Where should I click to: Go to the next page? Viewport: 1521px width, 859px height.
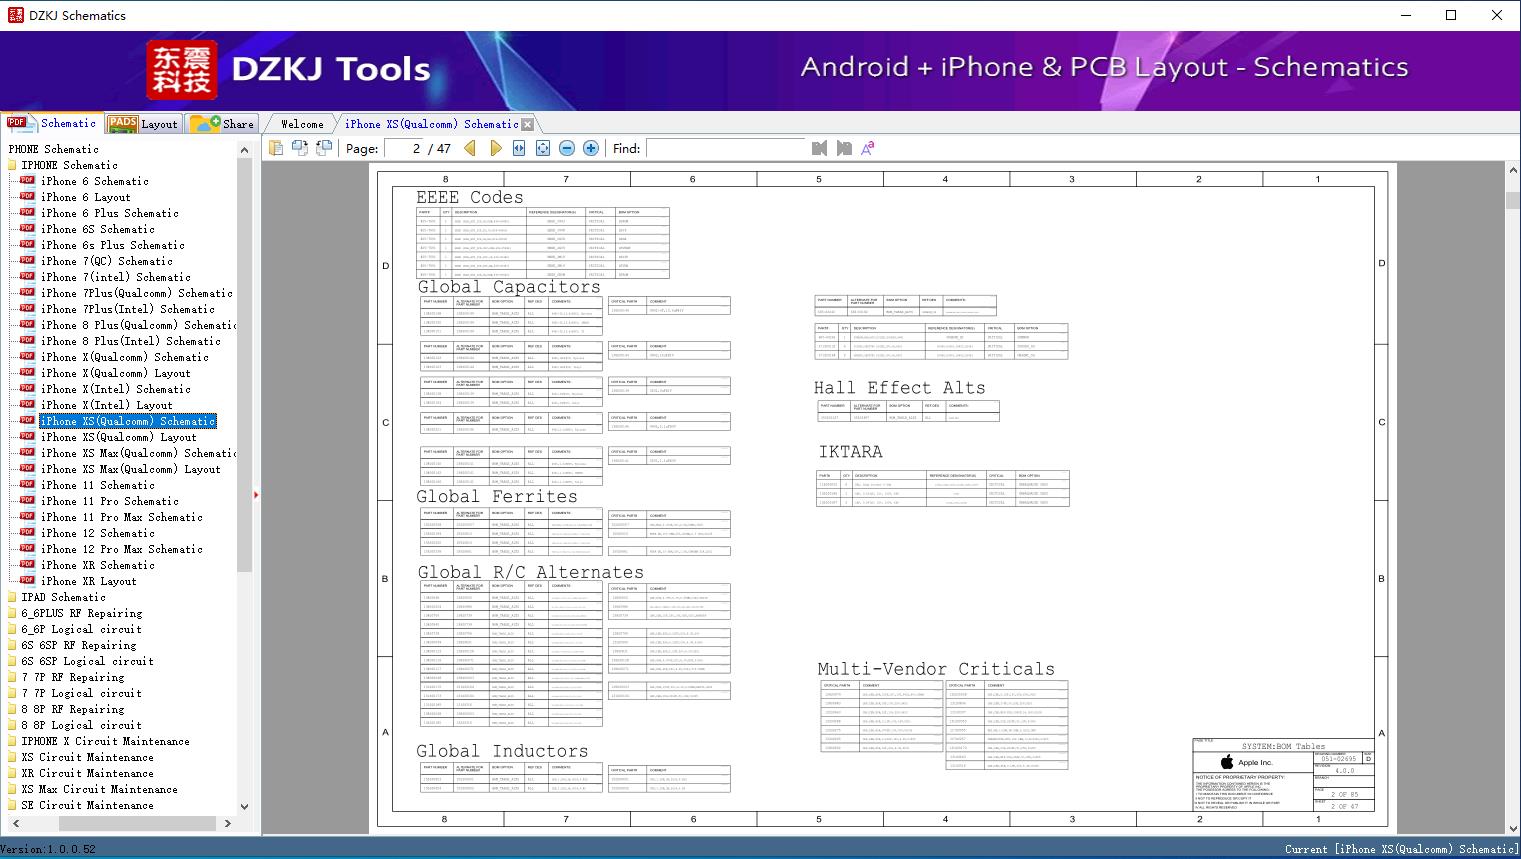pos(495,148)
